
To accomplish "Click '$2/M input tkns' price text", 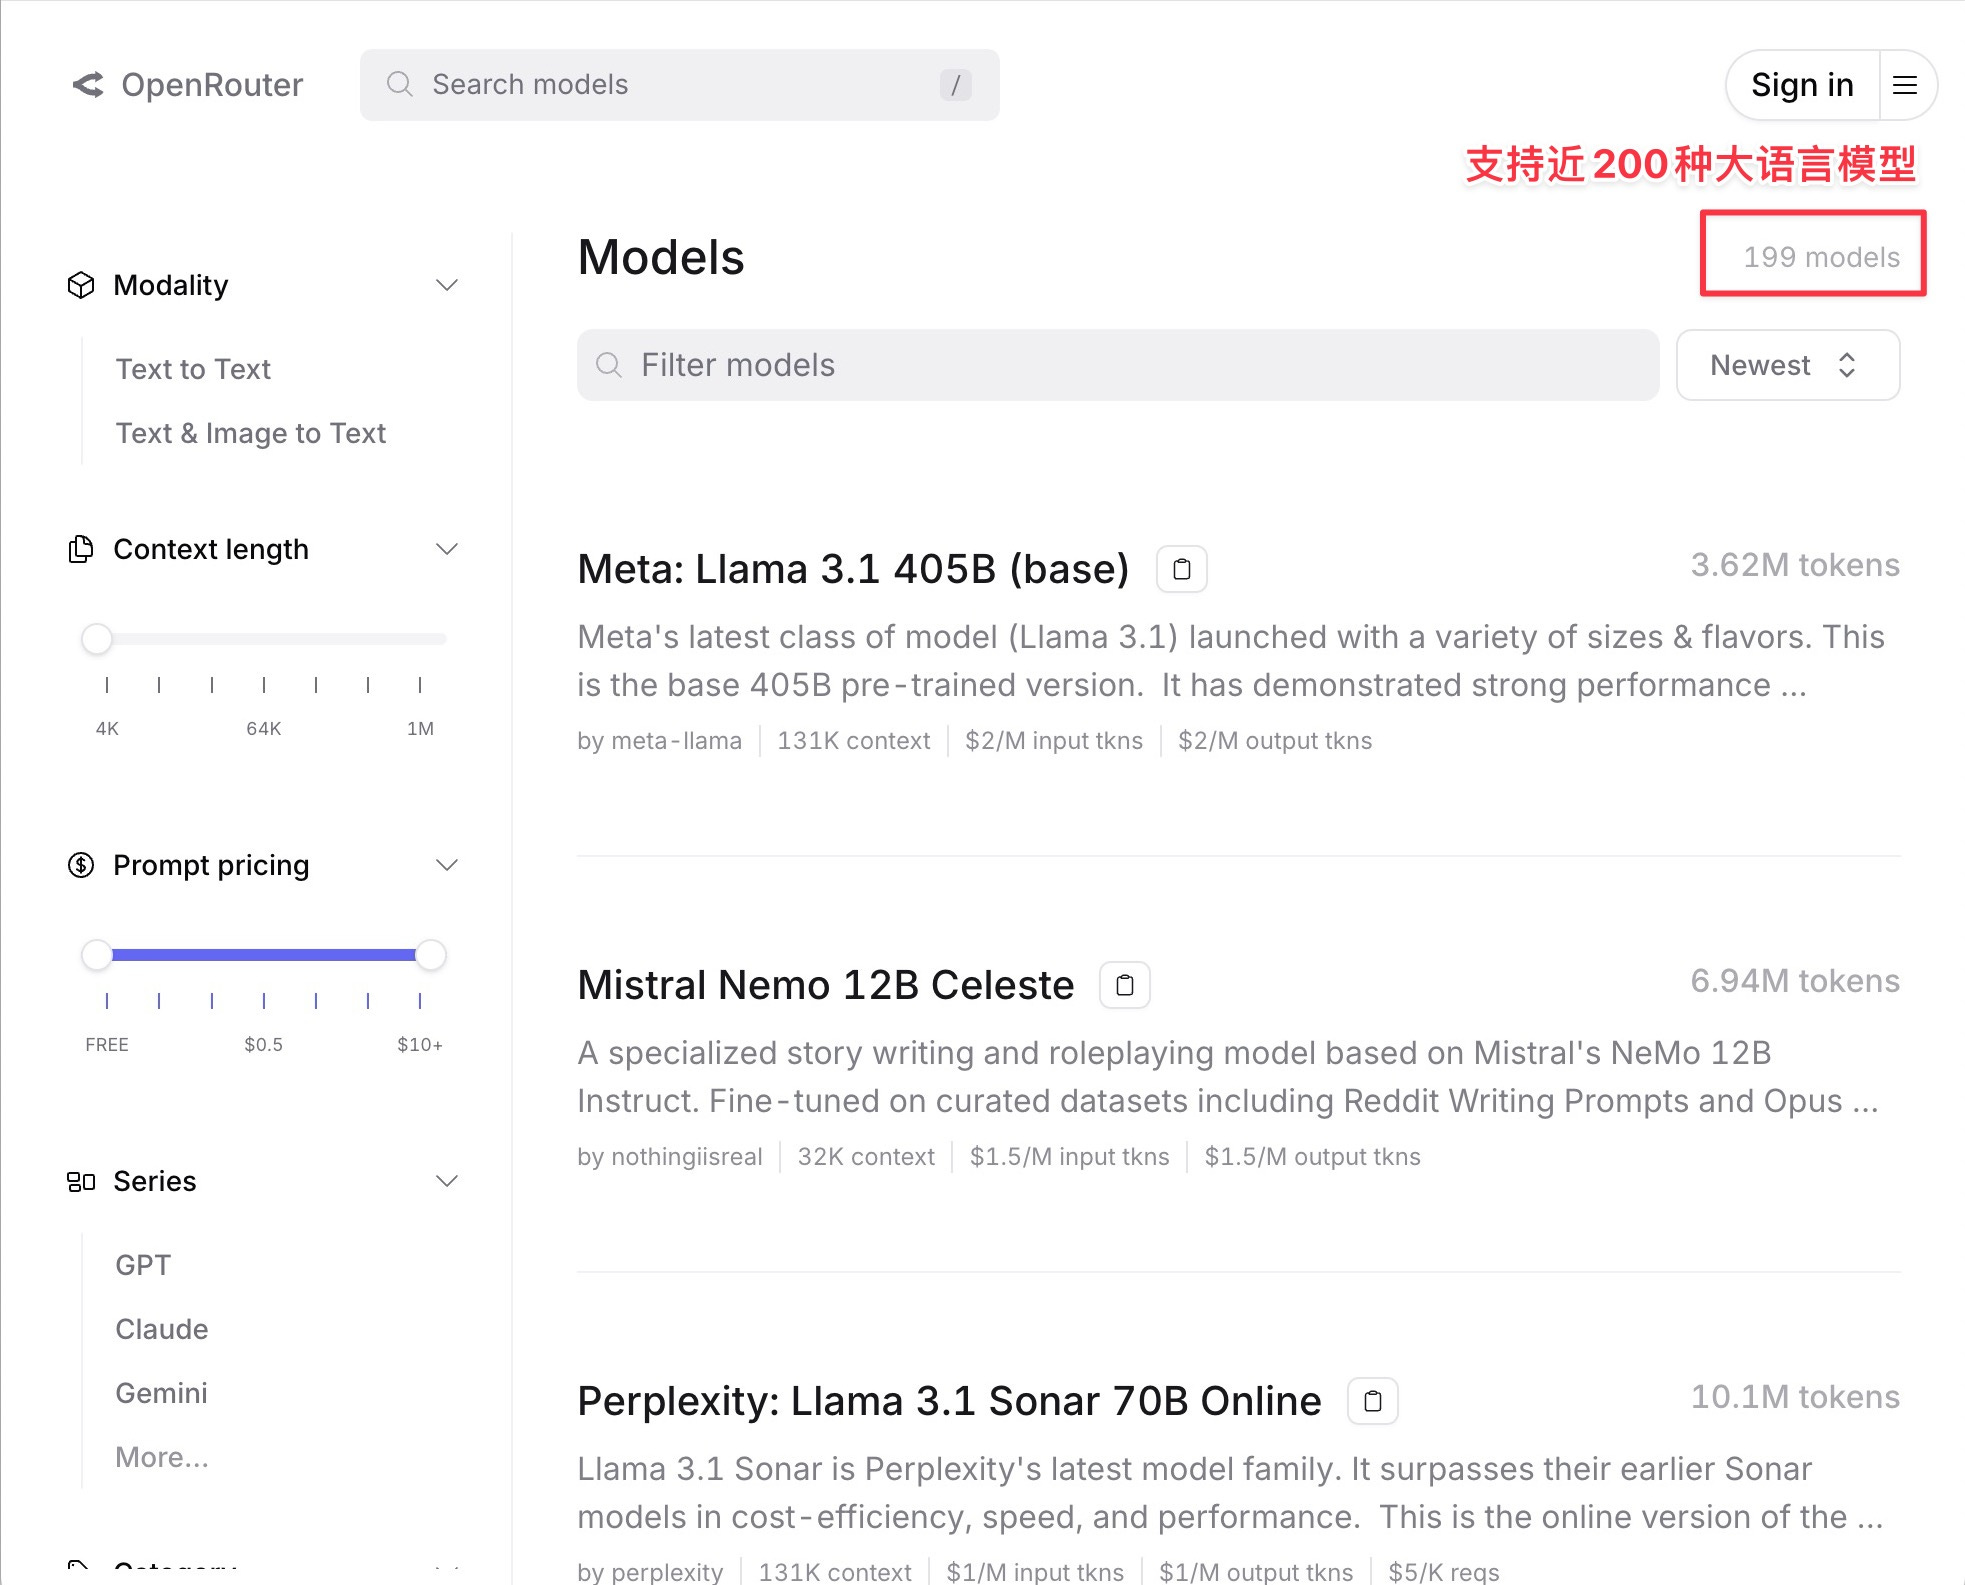I will point(1054,741).
